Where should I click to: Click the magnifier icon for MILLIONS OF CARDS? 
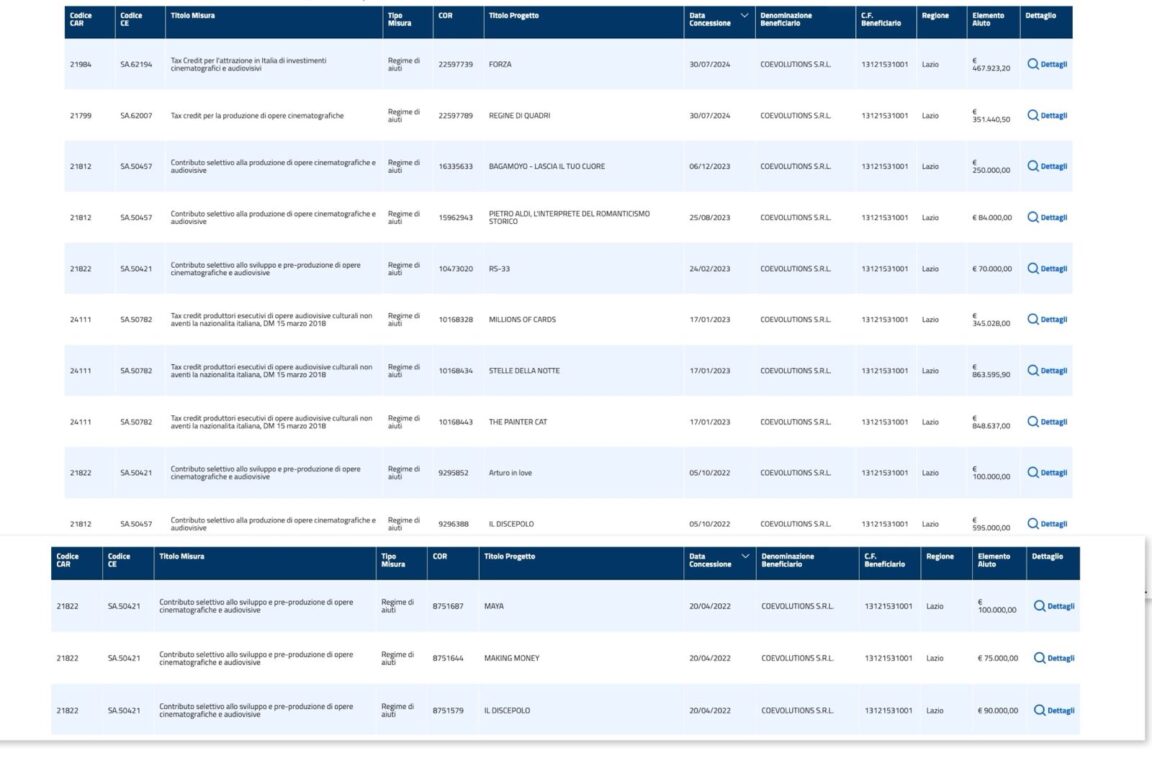[x=1032, y=320]
